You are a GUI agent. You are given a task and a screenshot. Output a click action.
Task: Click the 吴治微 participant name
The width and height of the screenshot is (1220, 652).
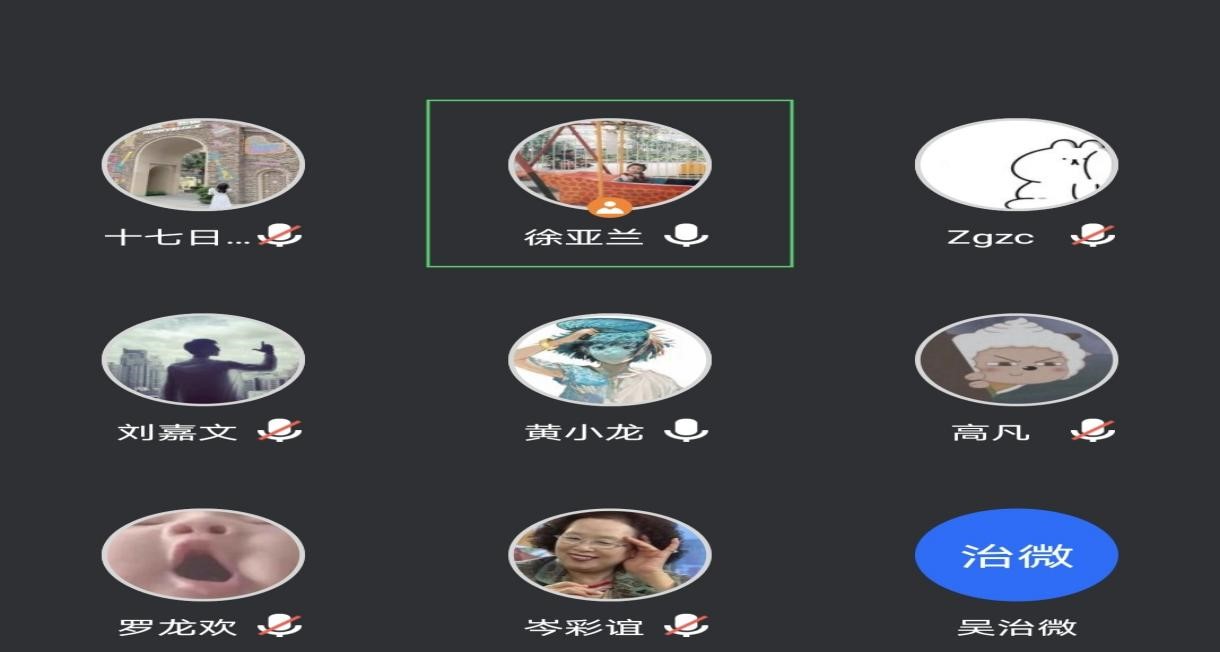pyautogui.click(x=1016, y=628)
